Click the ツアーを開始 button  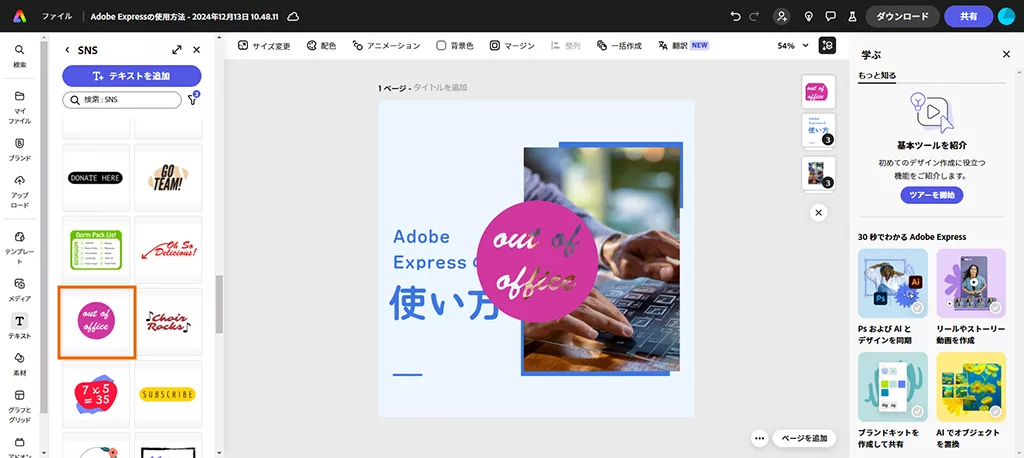click(932, 195)
